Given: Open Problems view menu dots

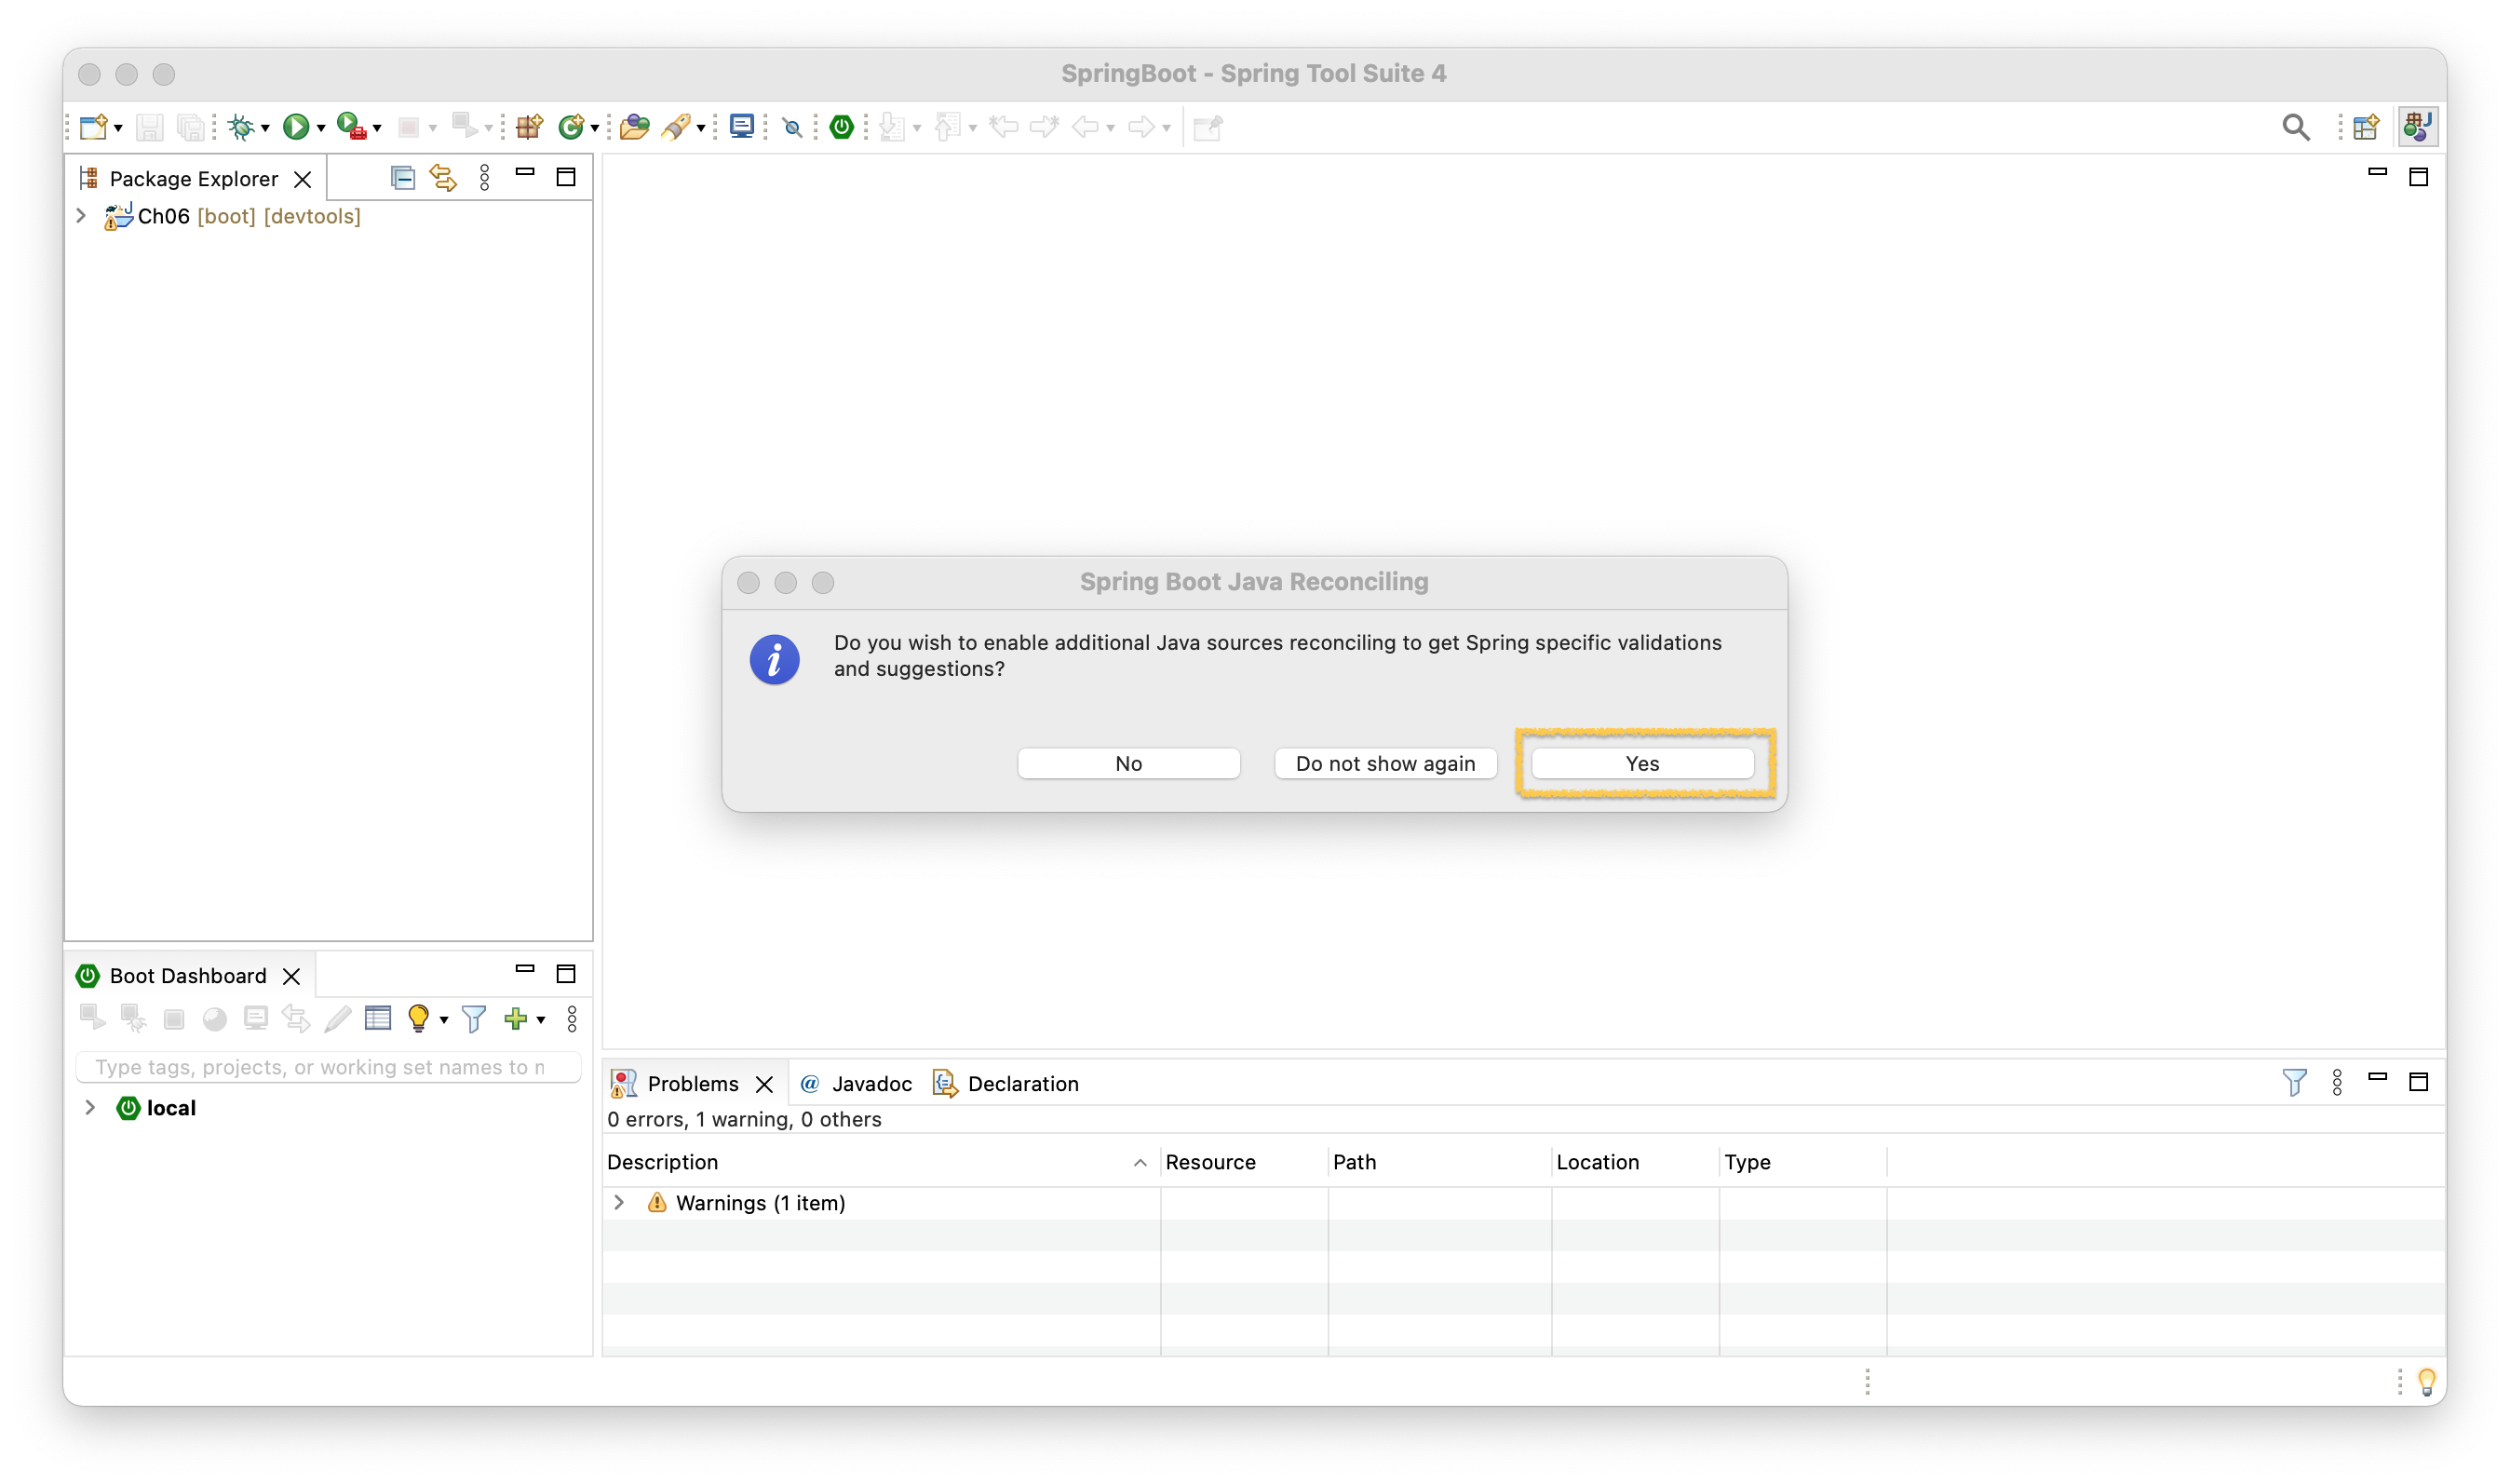Looking at the screenshot, I should [x=2337, y=1082].
